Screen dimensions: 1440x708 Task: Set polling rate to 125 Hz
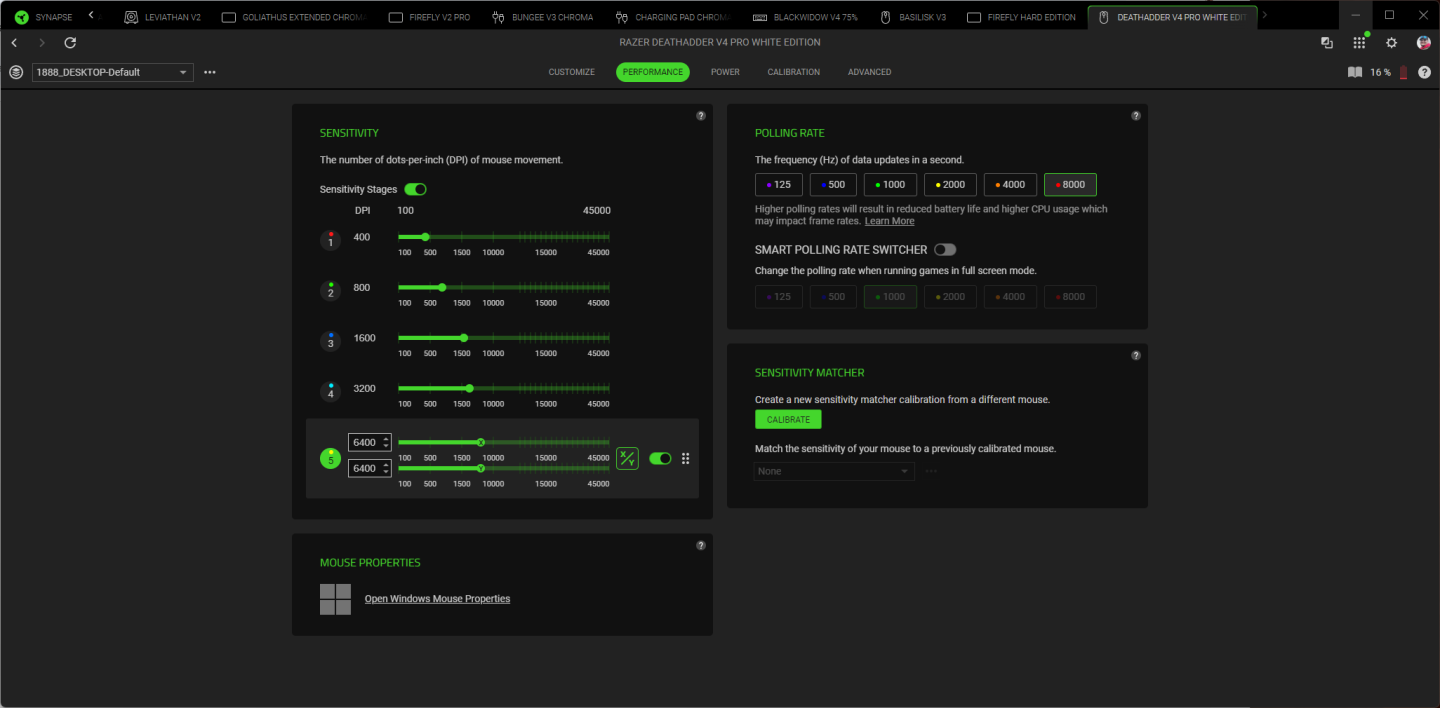(x=779, y=184)
